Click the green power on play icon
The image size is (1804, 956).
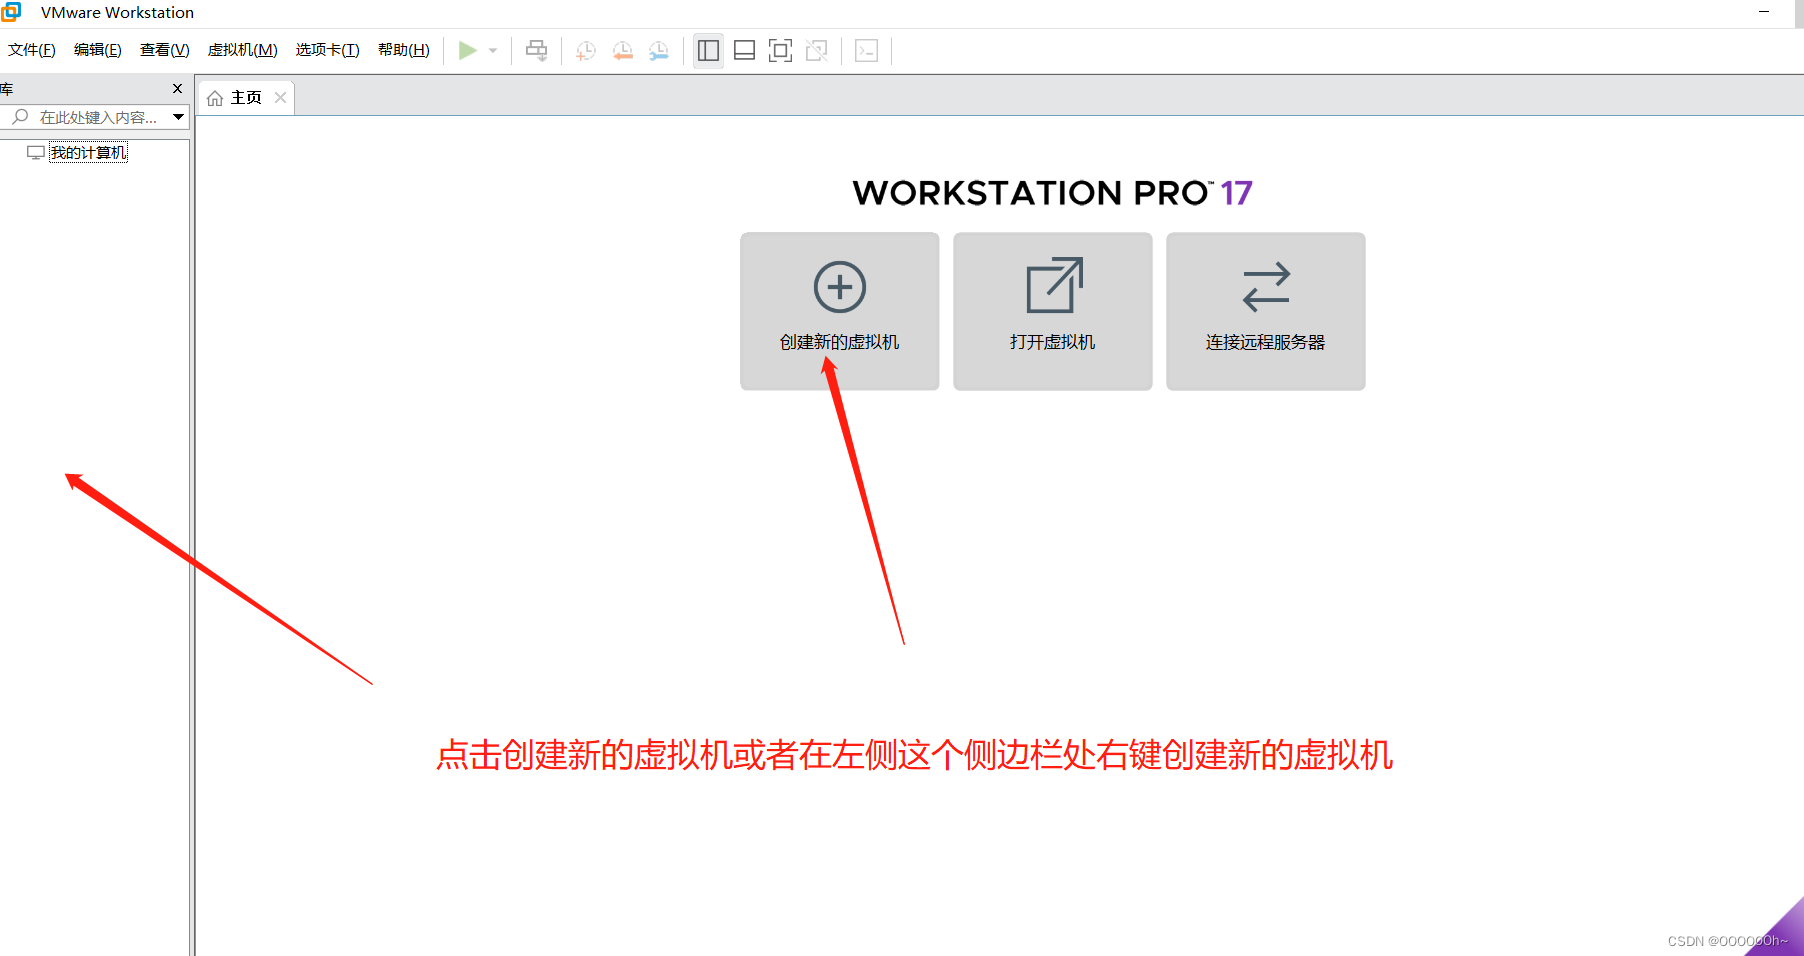[467, 50]
